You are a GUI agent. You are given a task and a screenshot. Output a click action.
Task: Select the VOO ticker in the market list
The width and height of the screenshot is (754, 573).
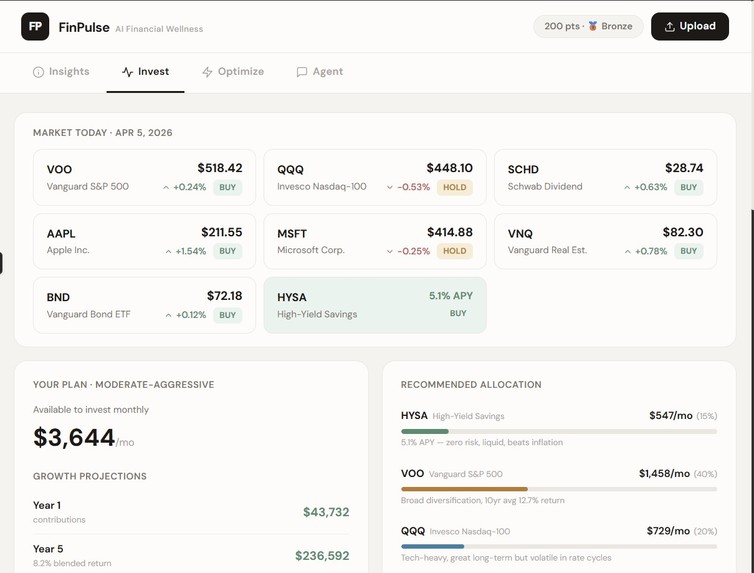click(x=59, y=170)
